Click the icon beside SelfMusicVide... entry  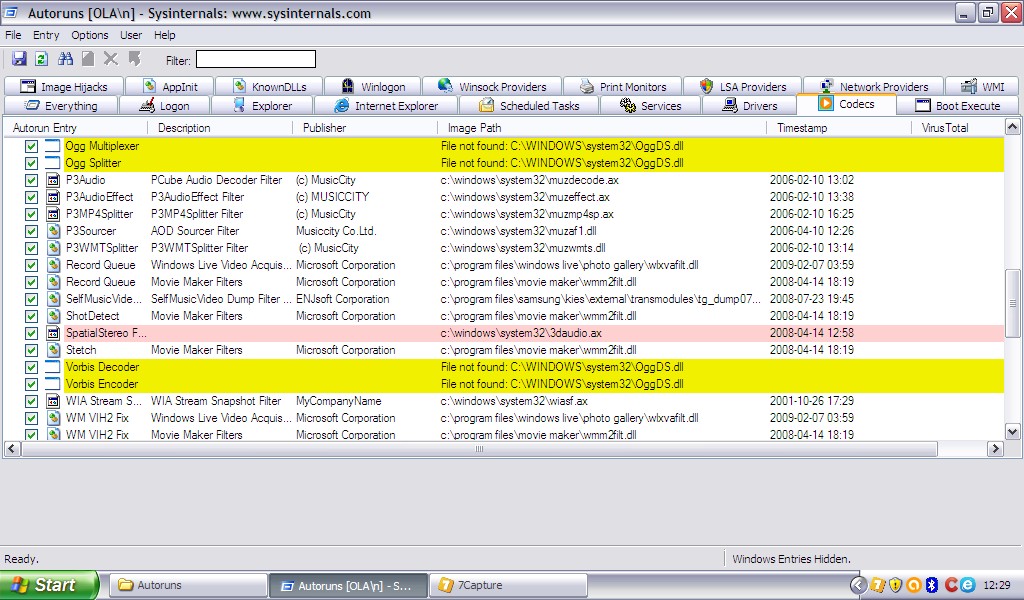[x=54, y=299]
